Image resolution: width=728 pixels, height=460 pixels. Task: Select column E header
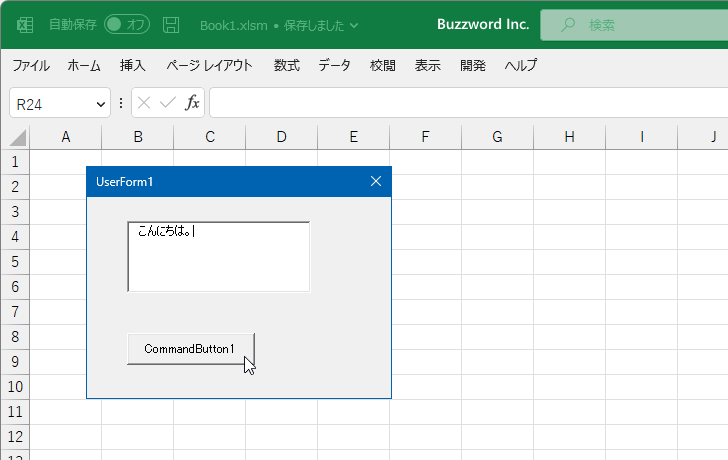point(354,137)
